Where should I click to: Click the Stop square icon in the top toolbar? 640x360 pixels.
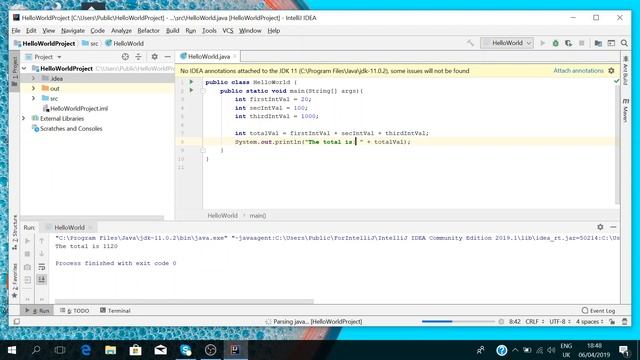[582, 43]
